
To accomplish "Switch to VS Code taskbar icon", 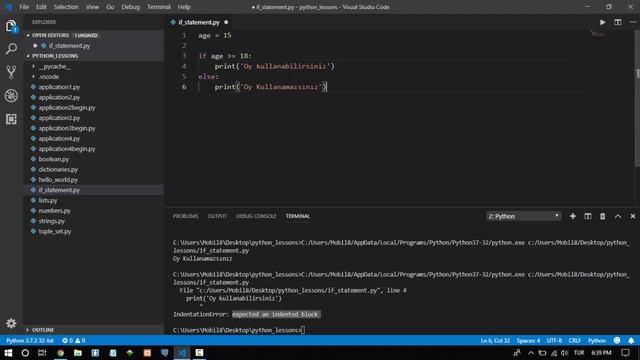I will (182, 353).
